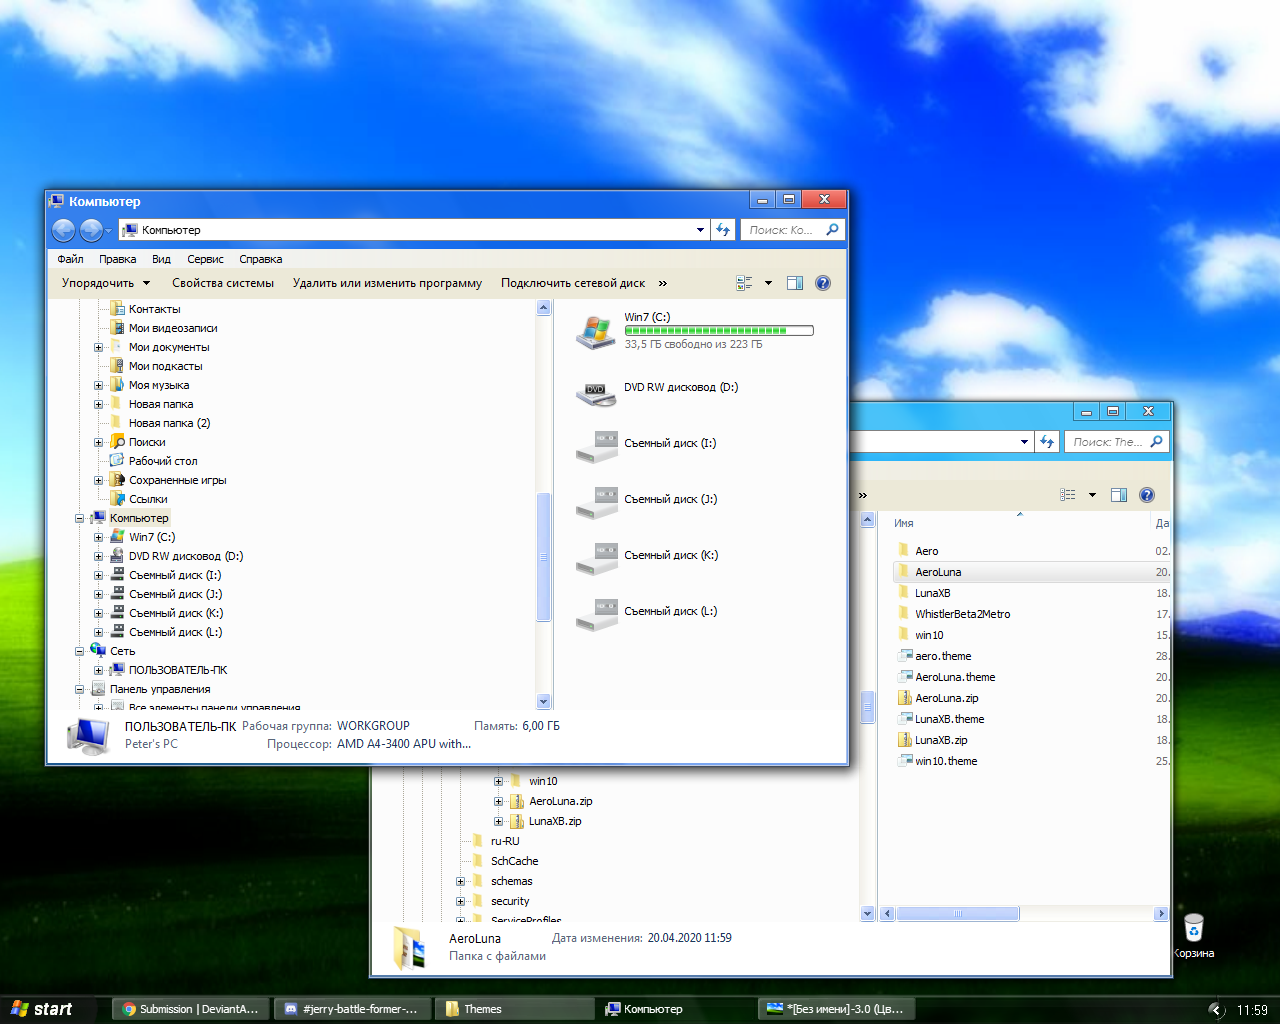Select win10 folder in Themes list
The width and height of the screenshot is (1280, 1024).
pos(929,635)
